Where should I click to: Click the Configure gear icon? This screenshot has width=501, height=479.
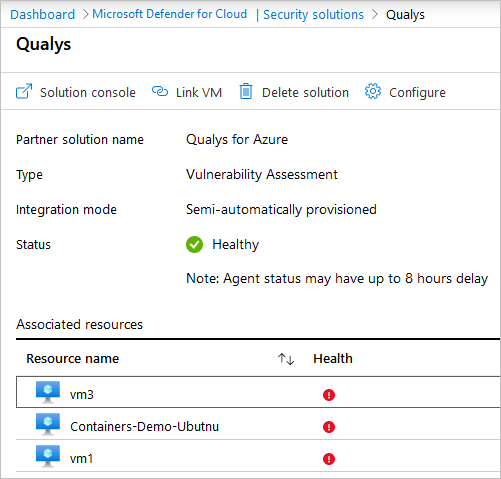(x=373, y=91)
